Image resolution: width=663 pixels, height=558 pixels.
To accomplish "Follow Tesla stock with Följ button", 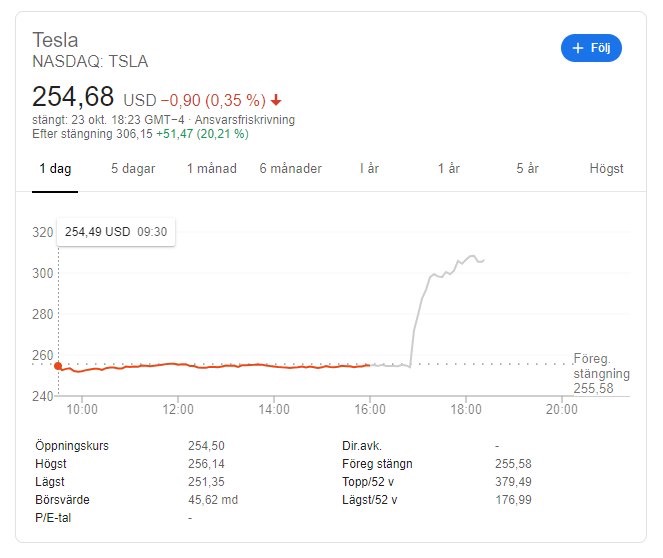I will 591,48.
